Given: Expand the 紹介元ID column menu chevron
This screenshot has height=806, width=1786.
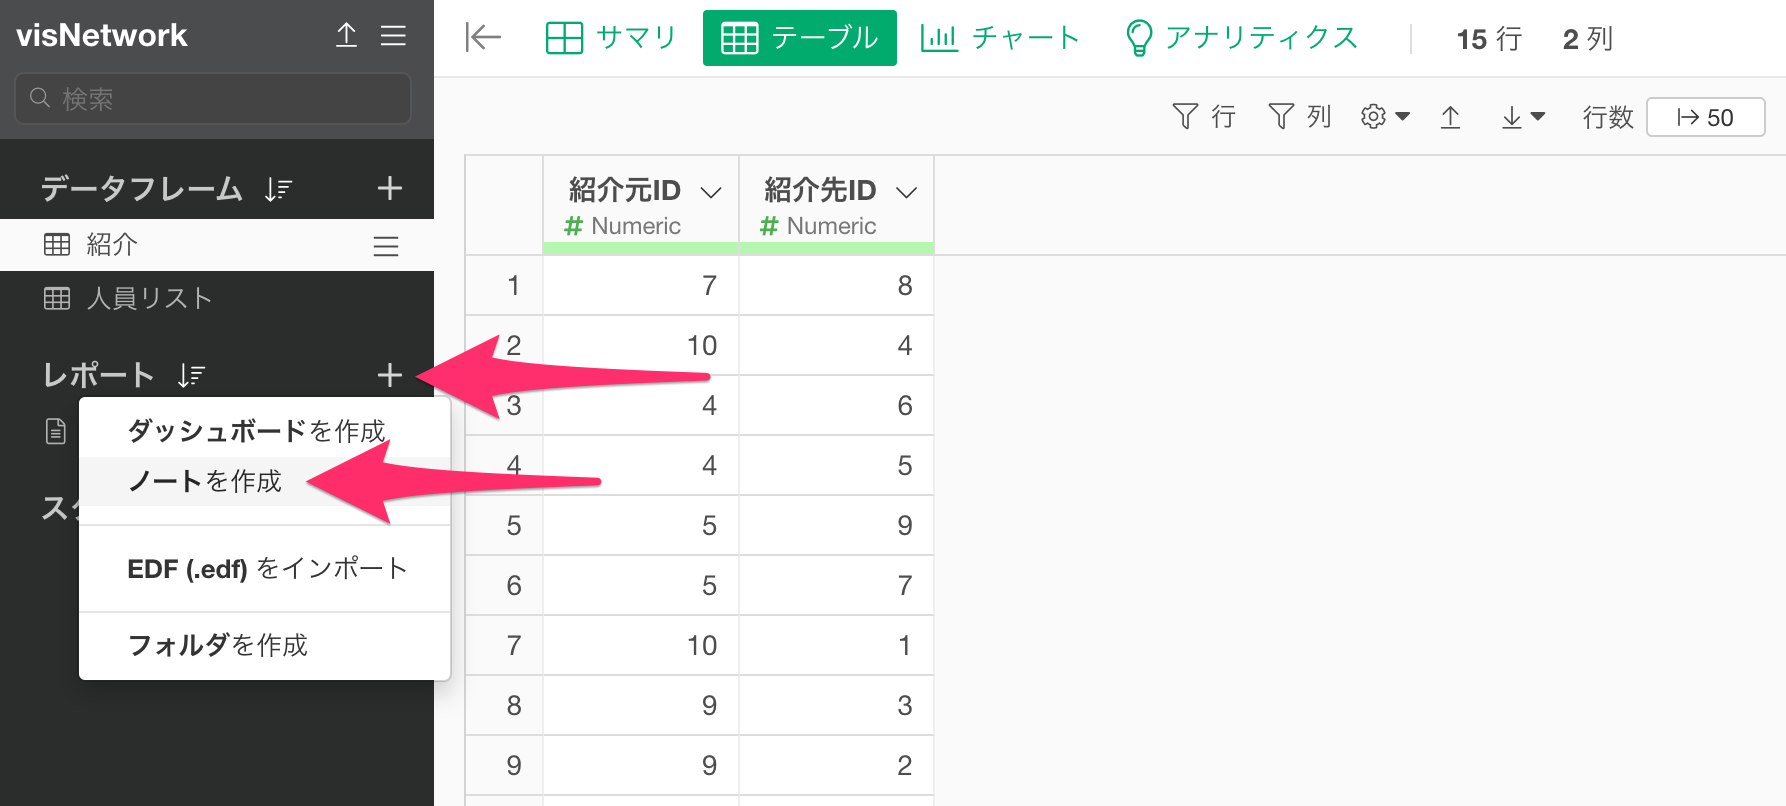Looking at the screenshot, I should [711, 192].
